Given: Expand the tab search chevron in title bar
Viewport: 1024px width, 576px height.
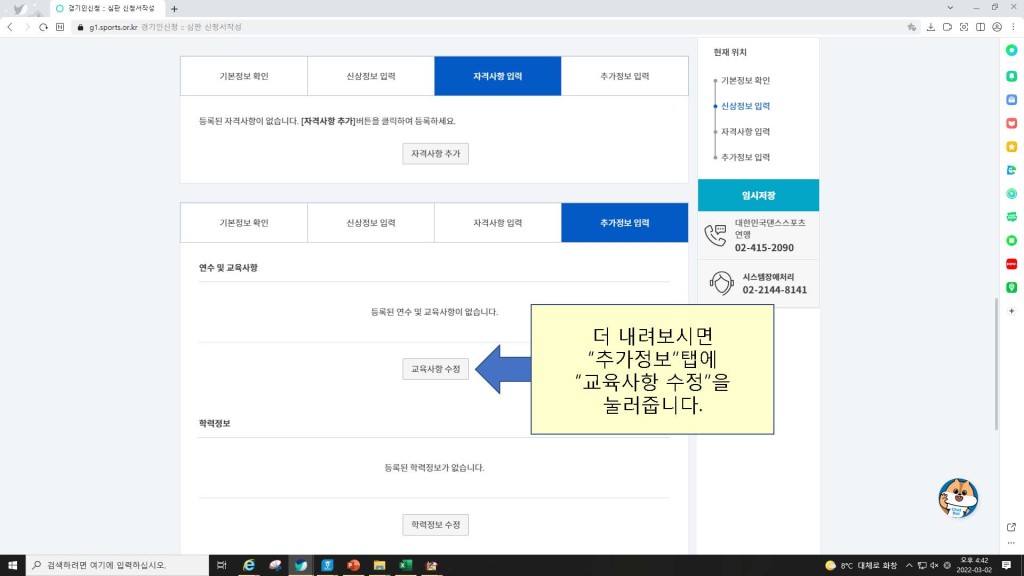Looking at the screenshot, I should point(949,8).
